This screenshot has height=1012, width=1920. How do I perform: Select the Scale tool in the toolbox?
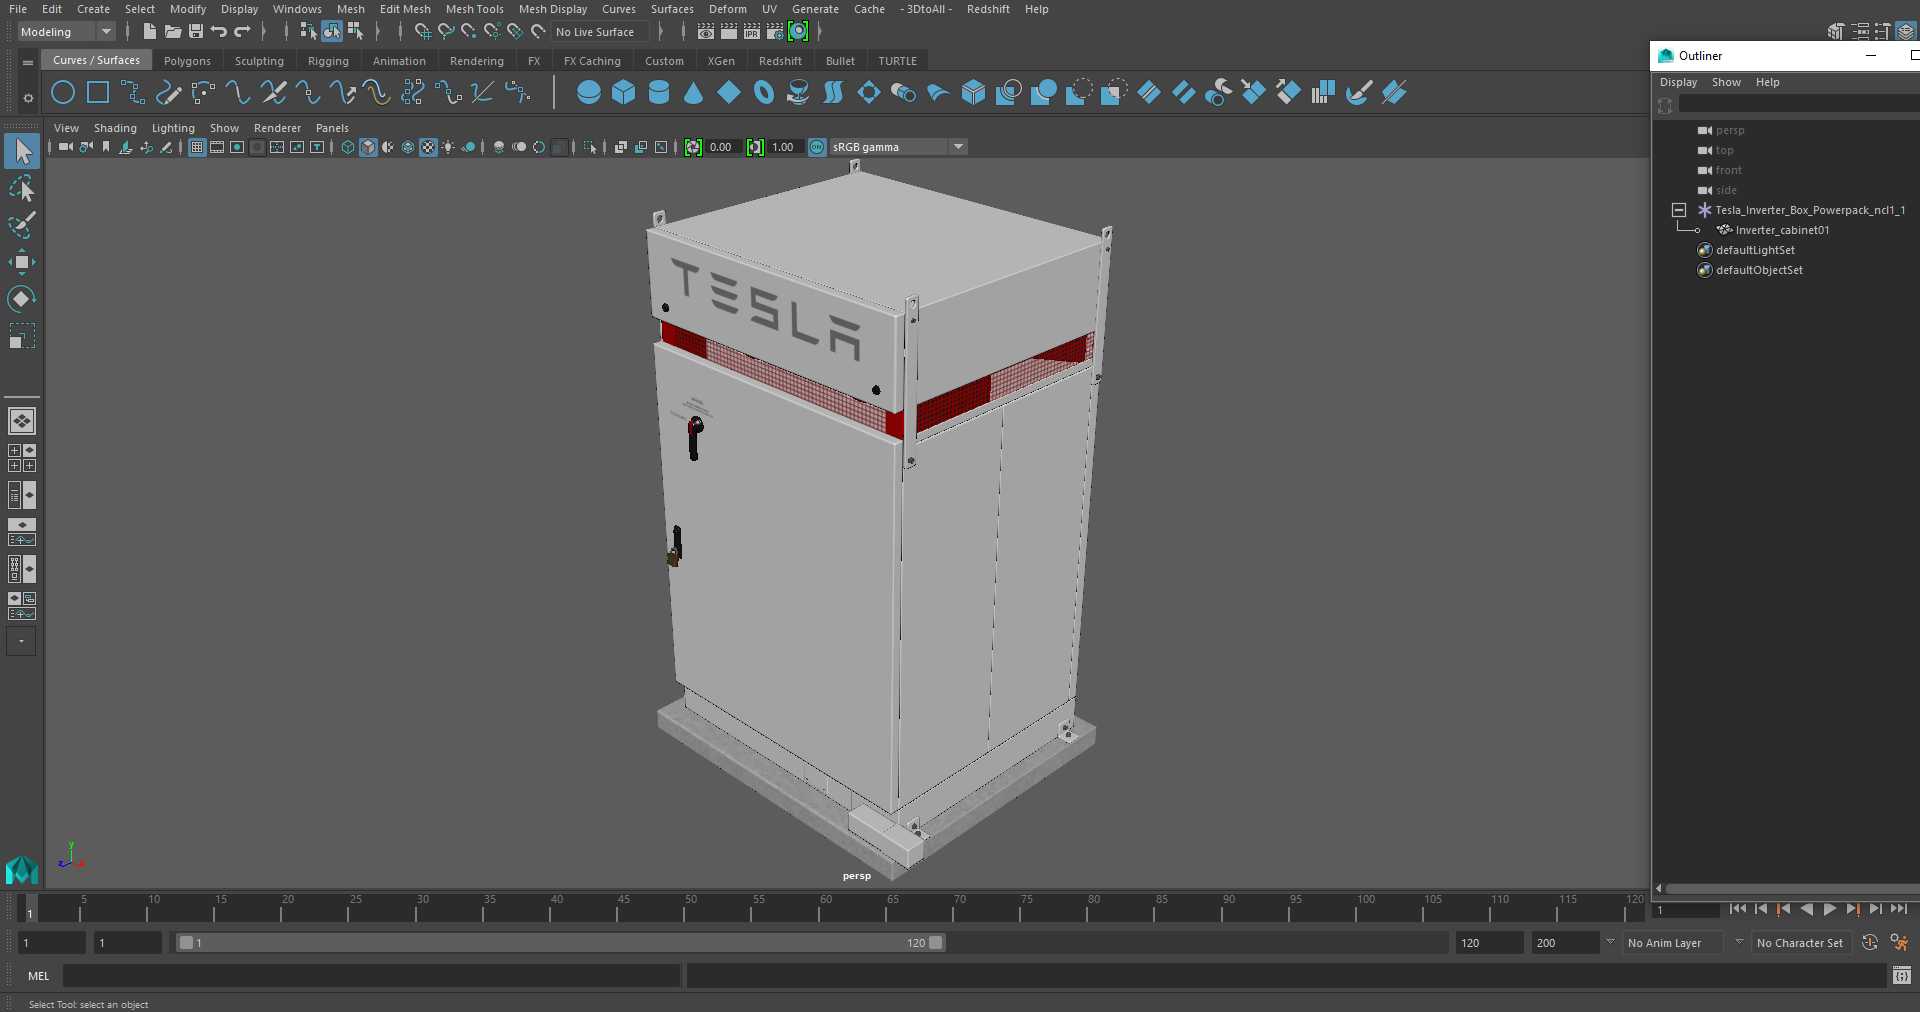pos(22,335)
